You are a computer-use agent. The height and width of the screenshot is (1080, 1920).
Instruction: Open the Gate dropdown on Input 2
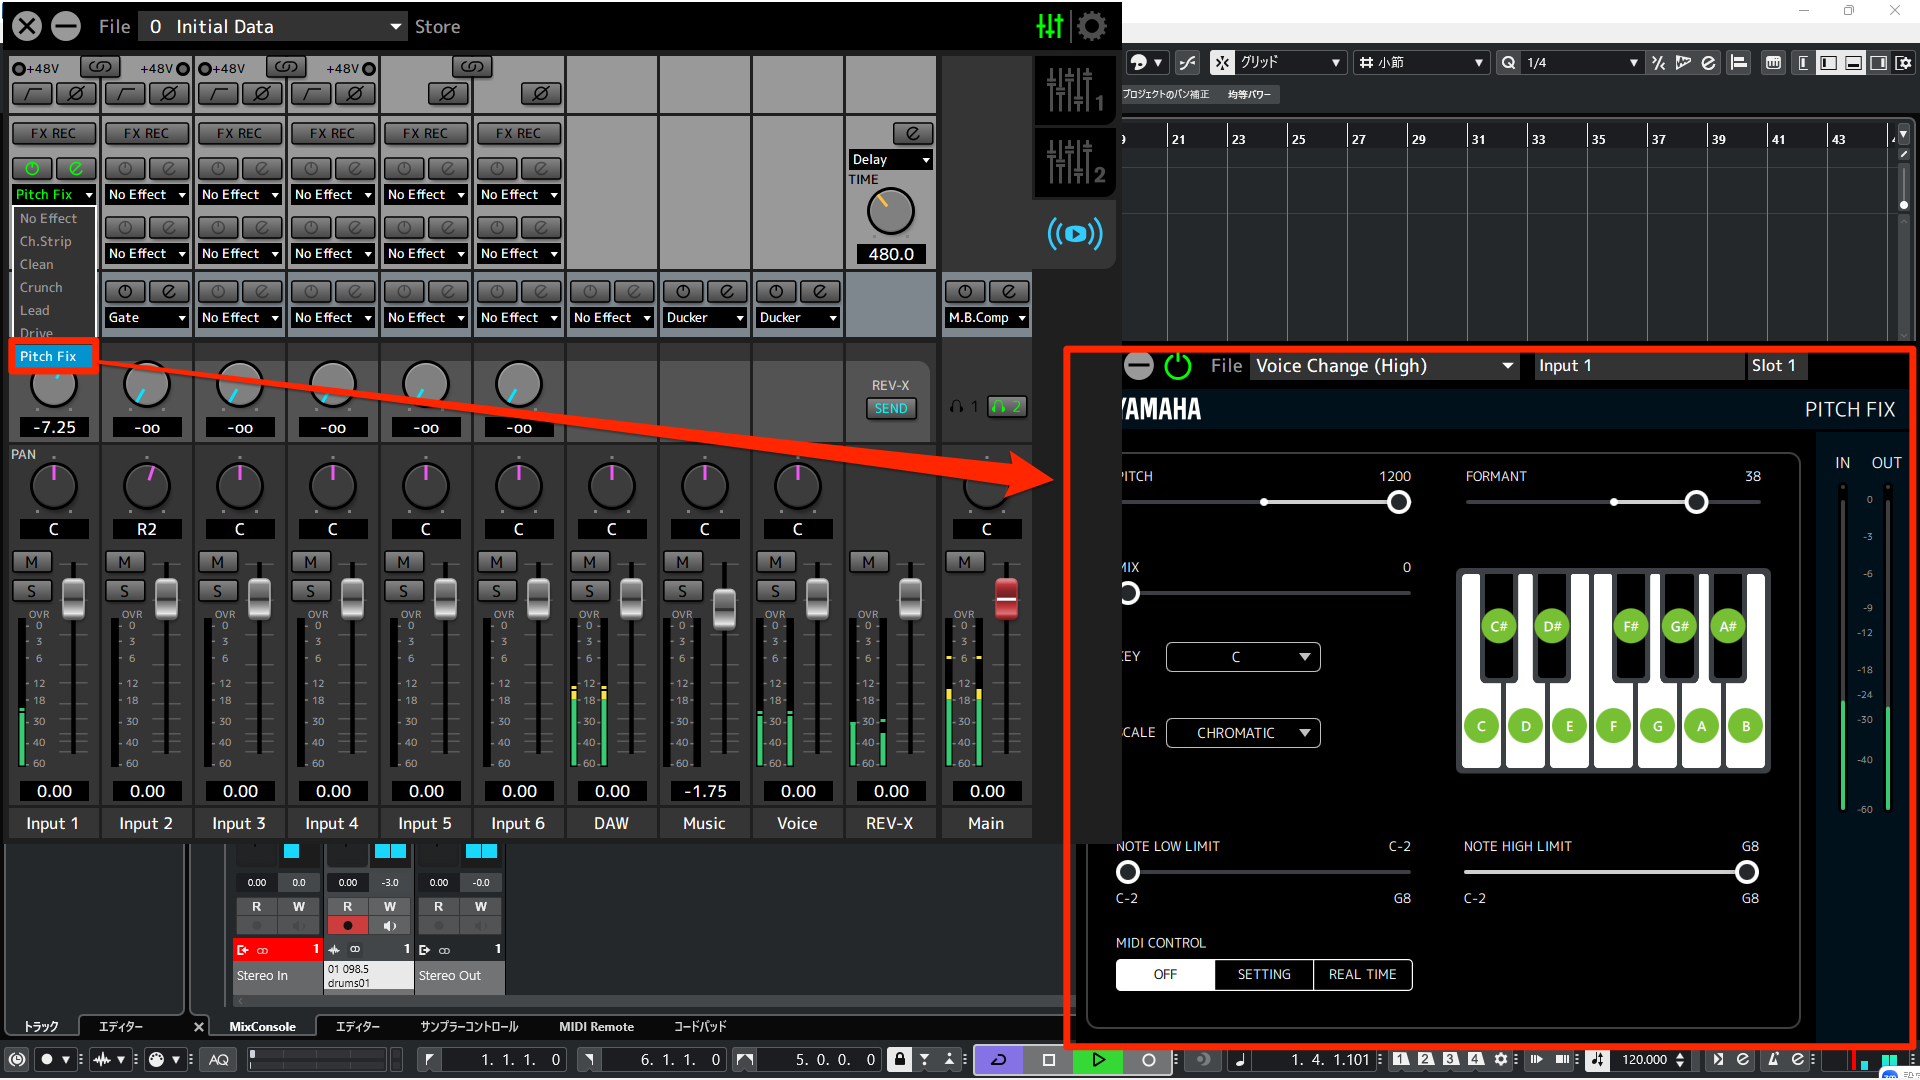click(147, 317)
